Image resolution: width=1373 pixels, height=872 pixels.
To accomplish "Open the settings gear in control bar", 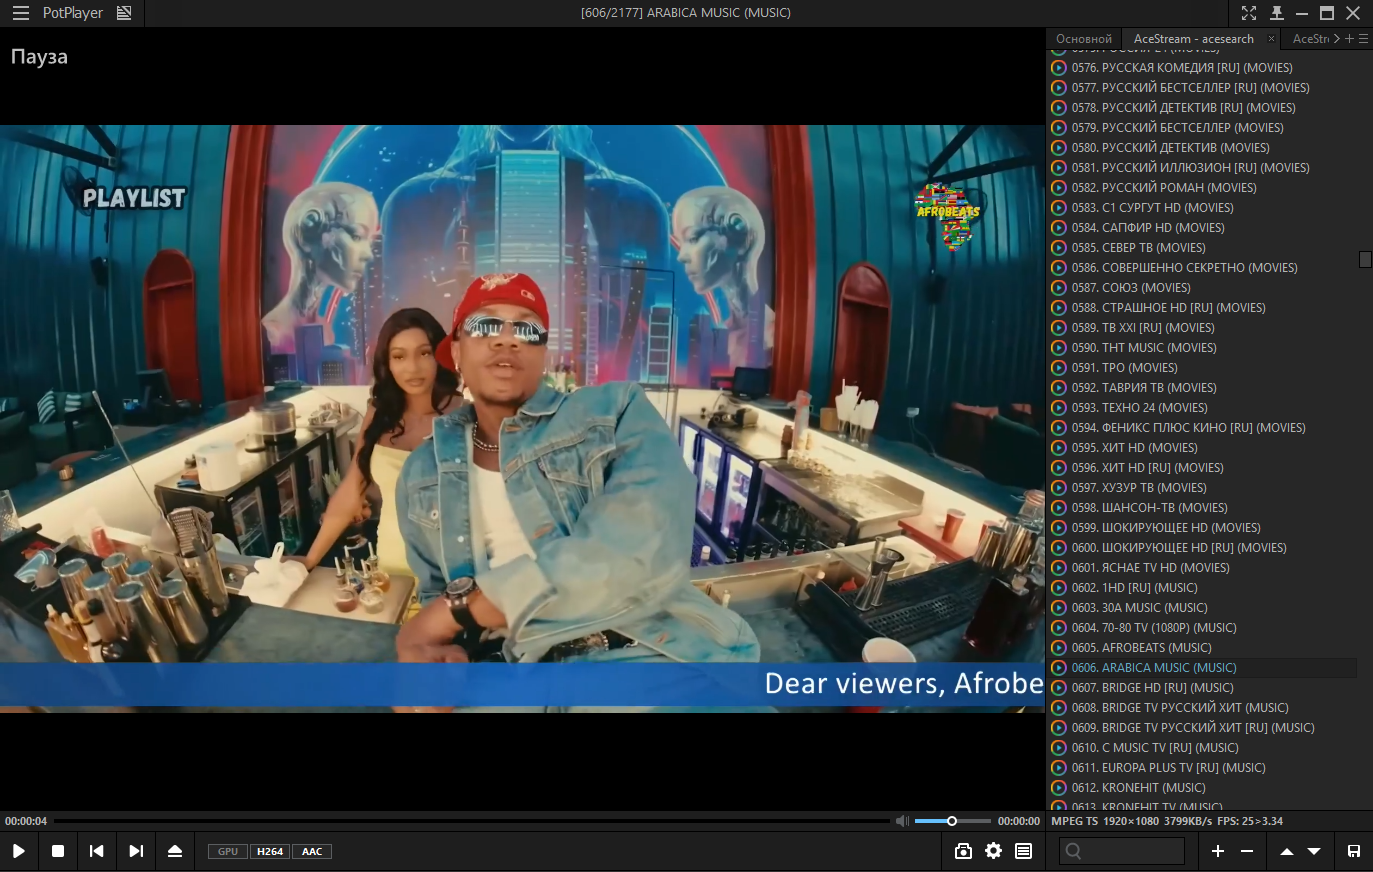I will point(993,851).
